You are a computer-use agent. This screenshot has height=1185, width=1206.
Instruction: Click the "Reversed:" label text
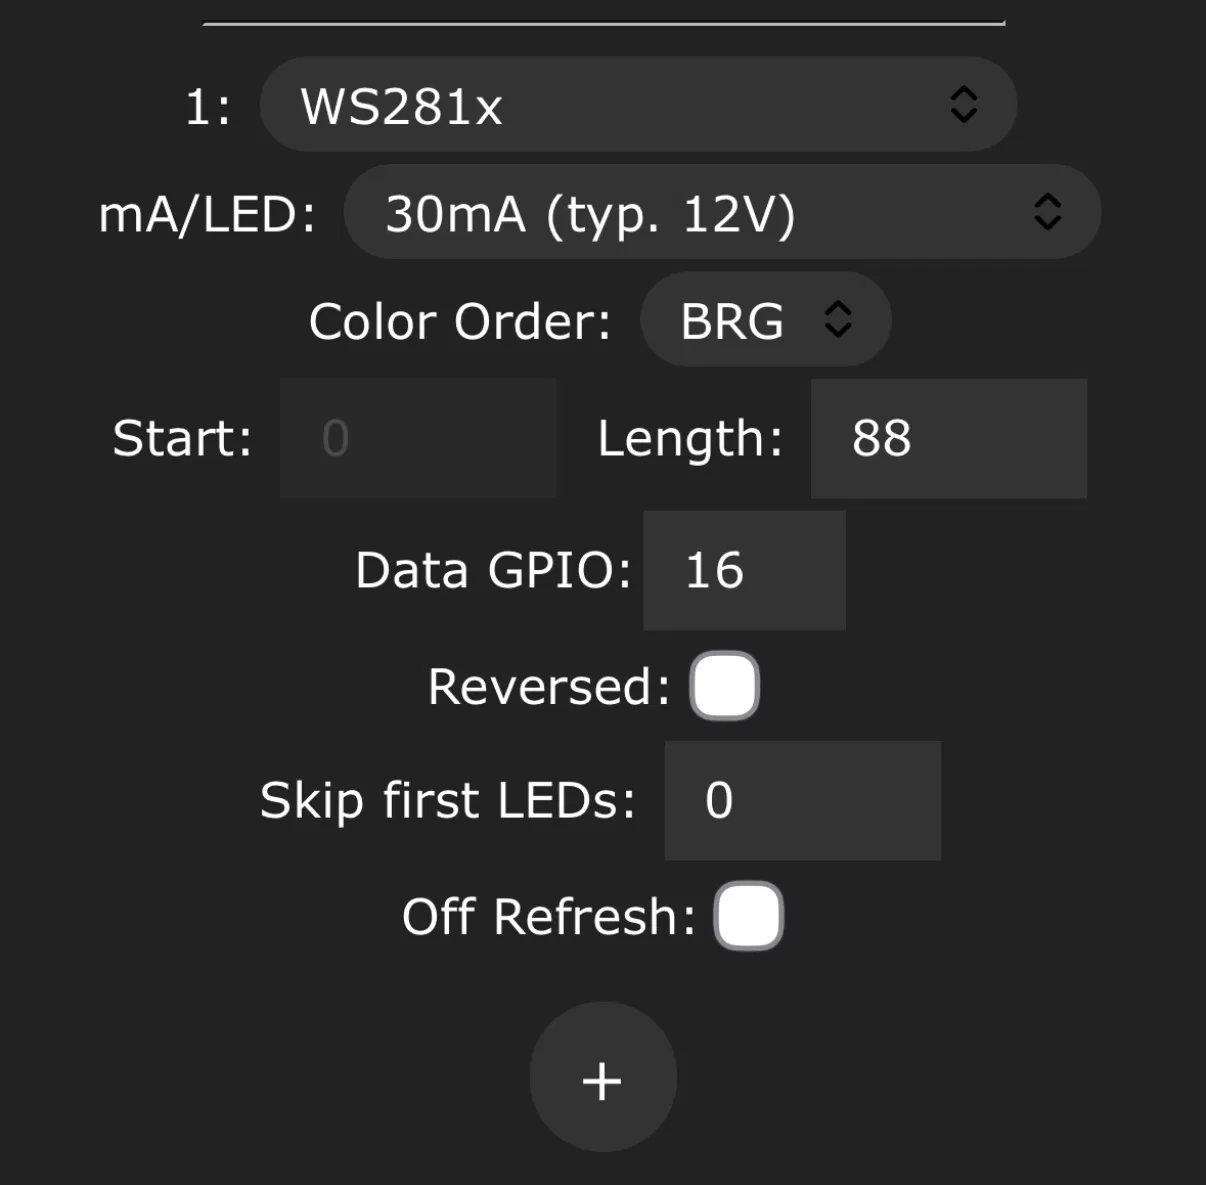click(548, 687)
